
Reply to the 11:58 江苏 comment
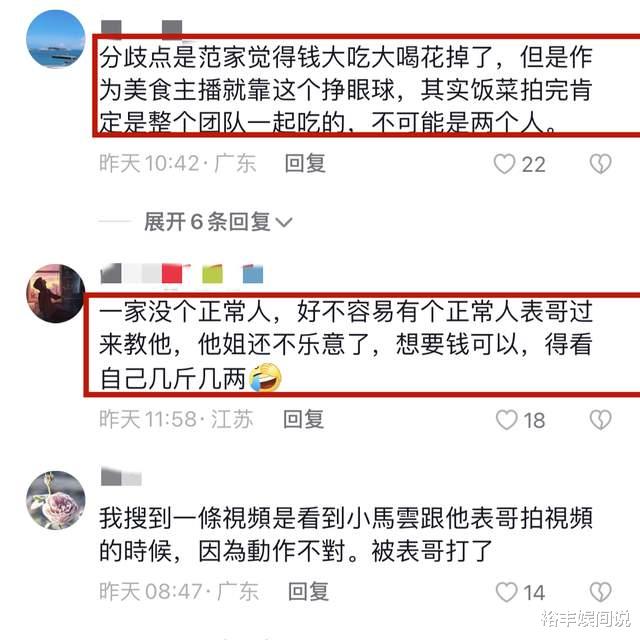pyautogui.click(x=304, y=419)
